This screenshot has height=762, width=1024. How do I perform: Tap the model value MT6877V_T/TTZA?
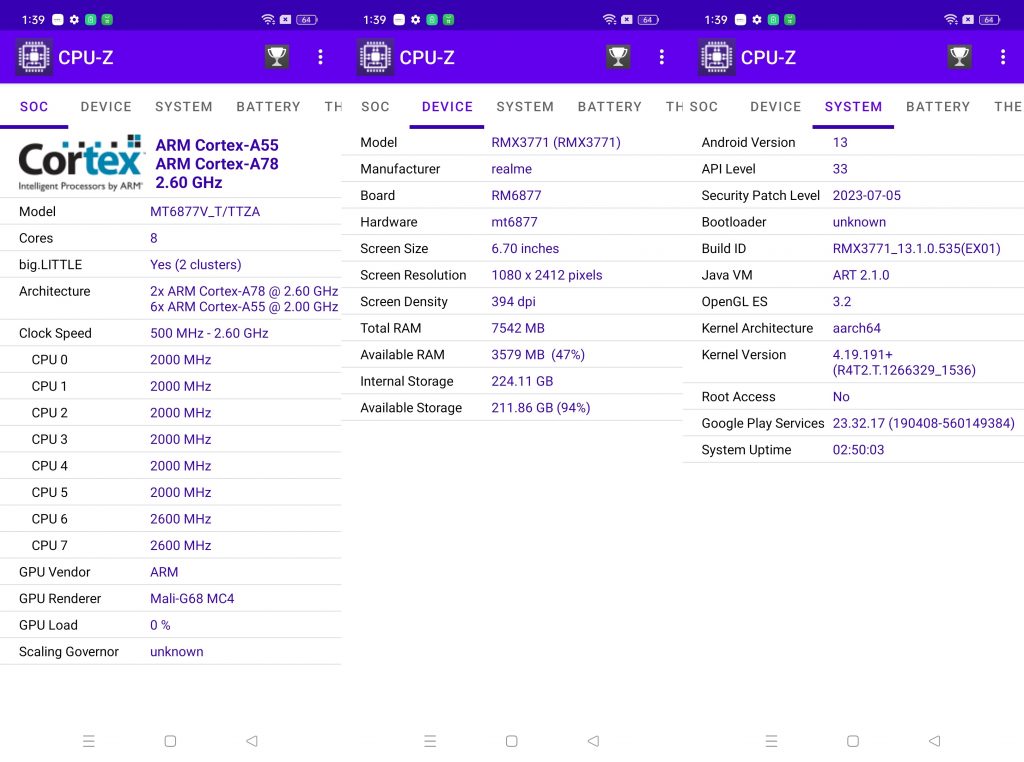tap(205, 212)
